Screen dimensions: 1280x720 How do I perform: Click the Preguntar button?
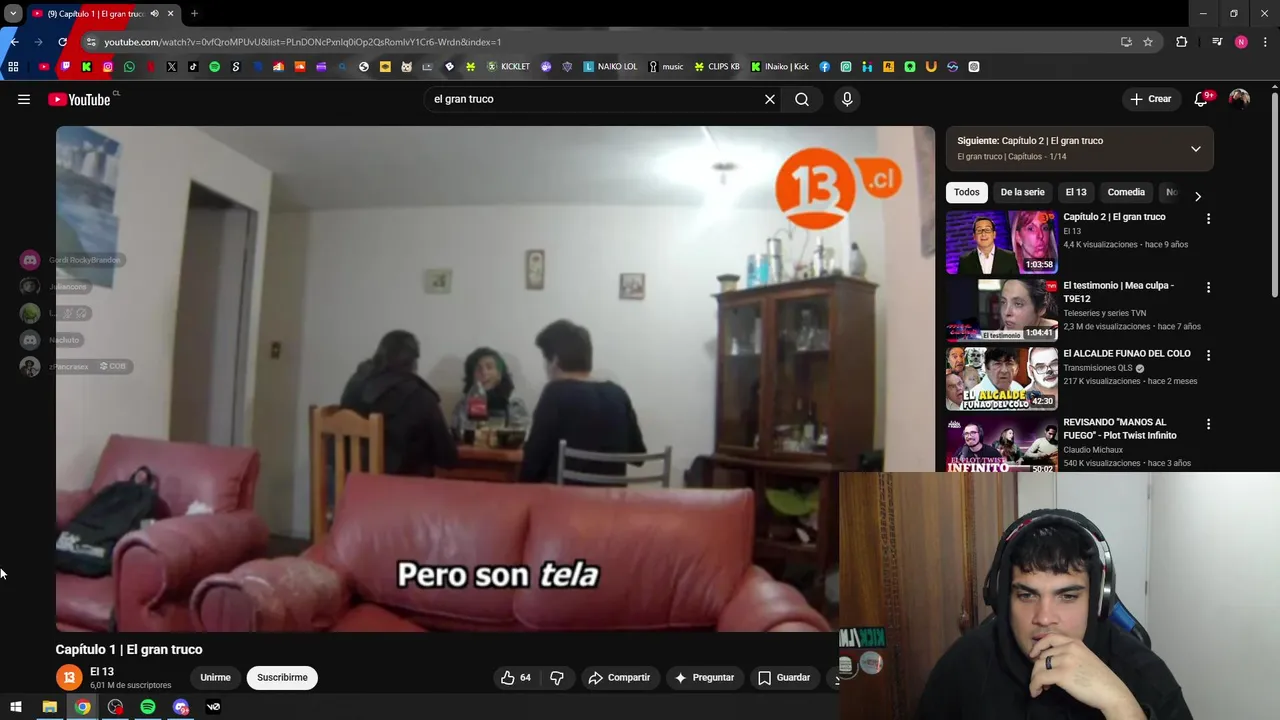[x=704, y=678]
